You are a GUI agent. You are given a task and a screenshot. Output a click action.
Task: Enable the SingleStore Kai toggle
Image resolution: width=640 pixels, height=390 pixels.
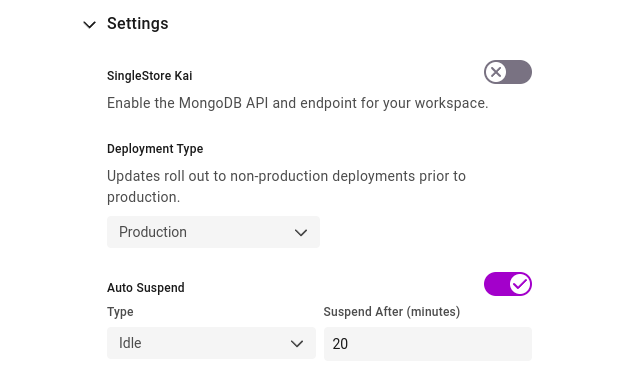tap(508, 72)
